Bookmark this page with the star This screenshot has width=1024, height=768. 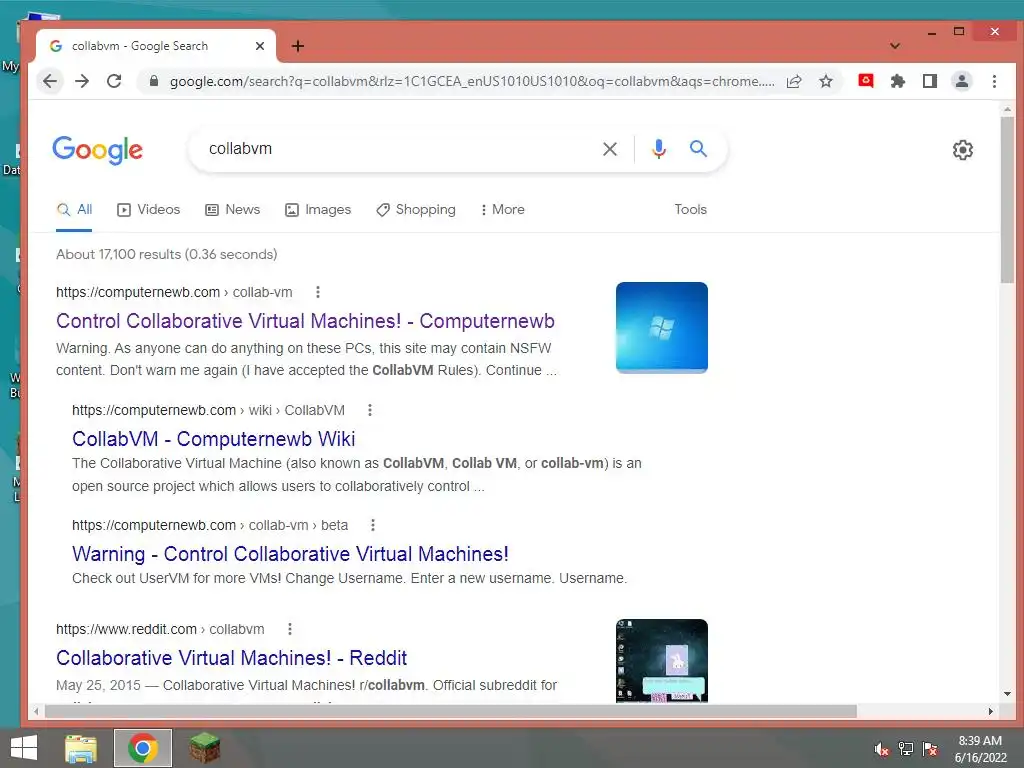tap(826, 81)
